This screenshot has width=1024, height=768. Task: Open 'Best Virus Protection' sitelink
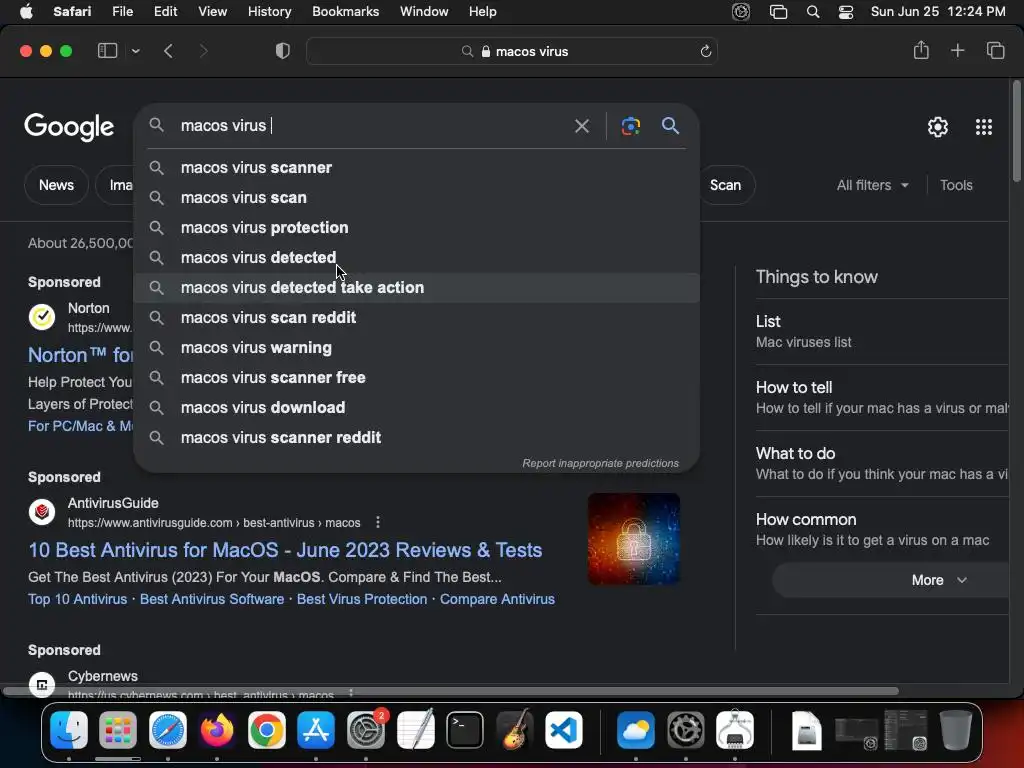[362, 599]
